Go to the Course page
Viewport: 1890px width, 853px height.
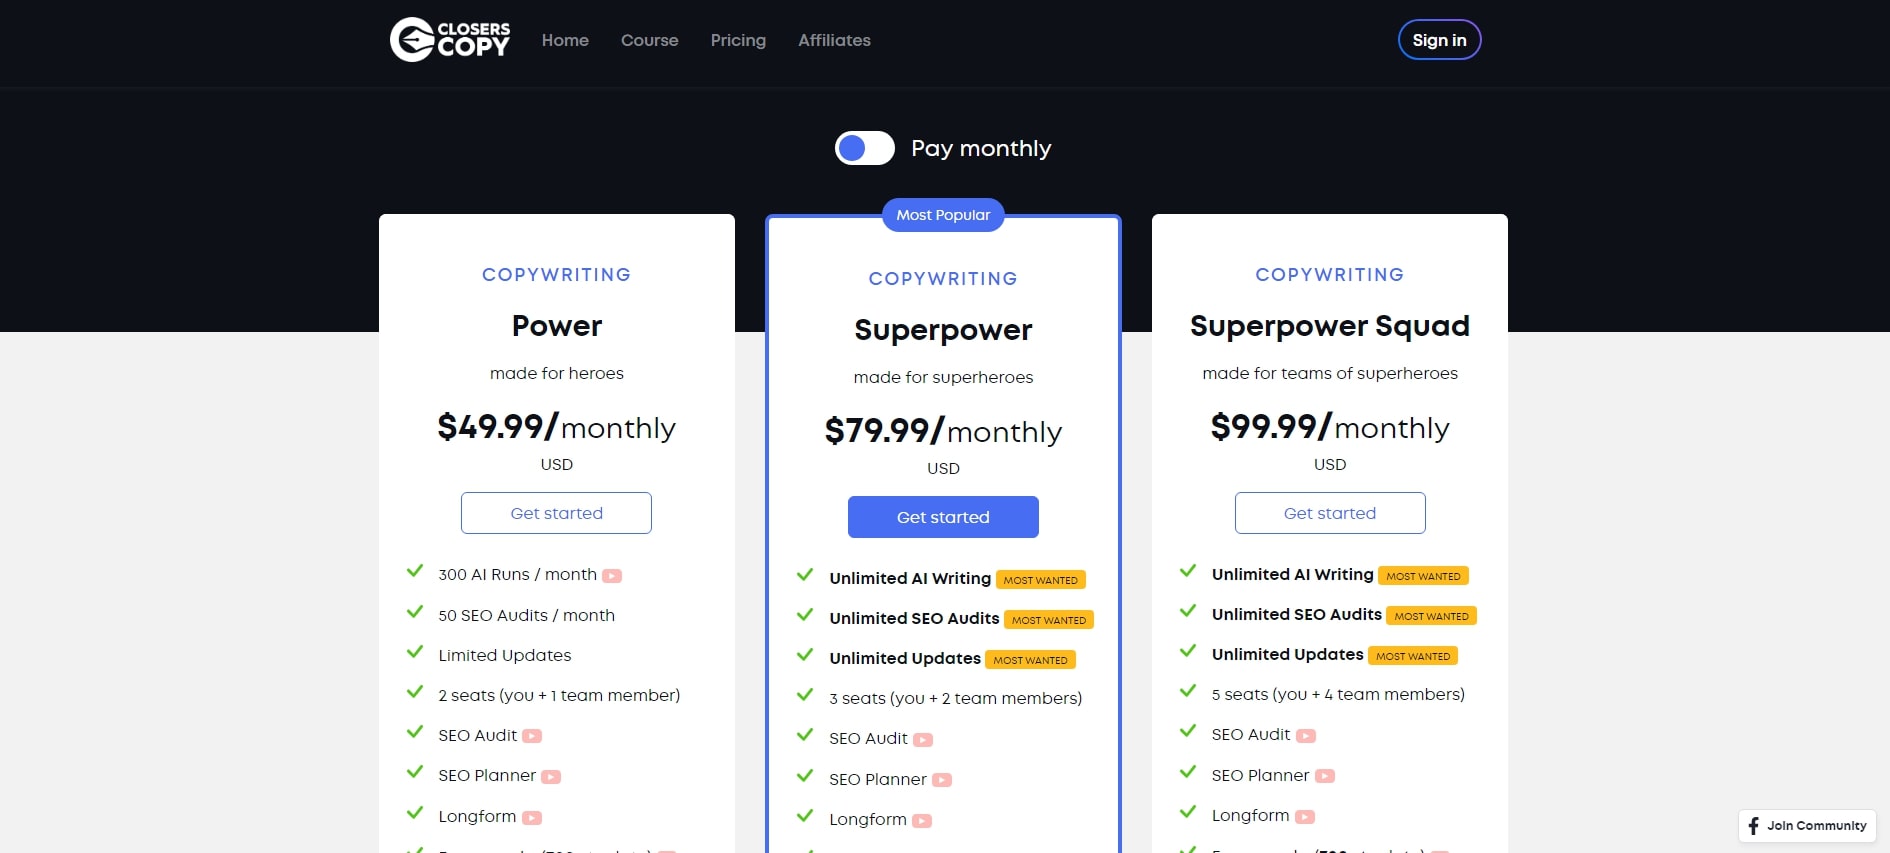point(649,40)
